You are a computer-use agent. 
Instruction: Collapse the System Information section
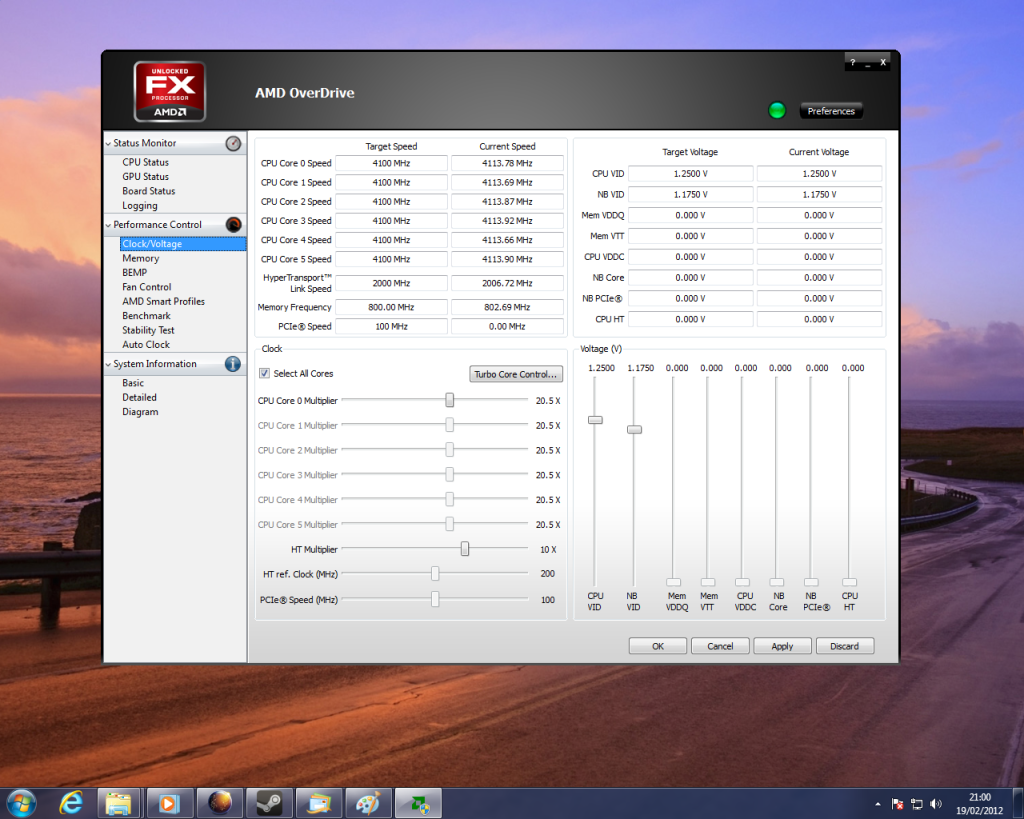pyautogui.click(x=108, y=364)
